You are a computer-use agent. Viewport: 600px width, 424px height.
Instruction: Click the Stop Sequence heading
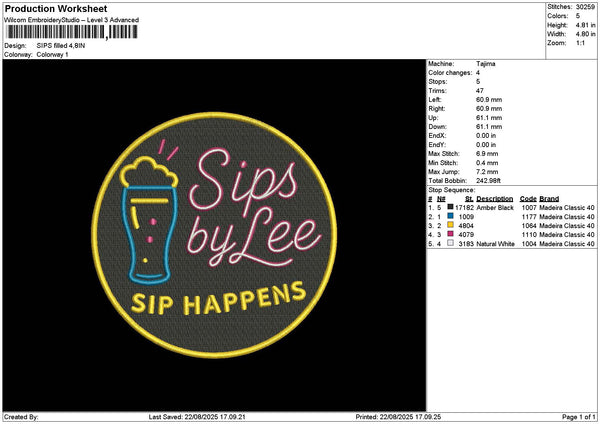click(452, 190)
